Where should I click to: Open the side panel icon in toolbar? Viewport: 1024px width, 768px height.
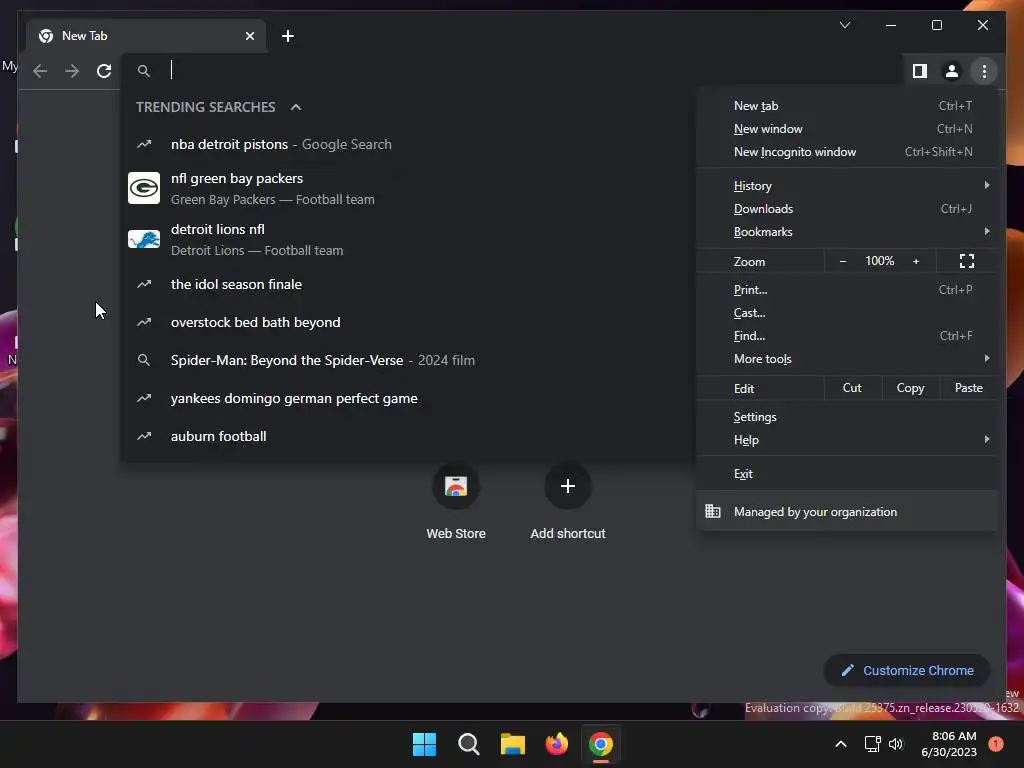920,71
